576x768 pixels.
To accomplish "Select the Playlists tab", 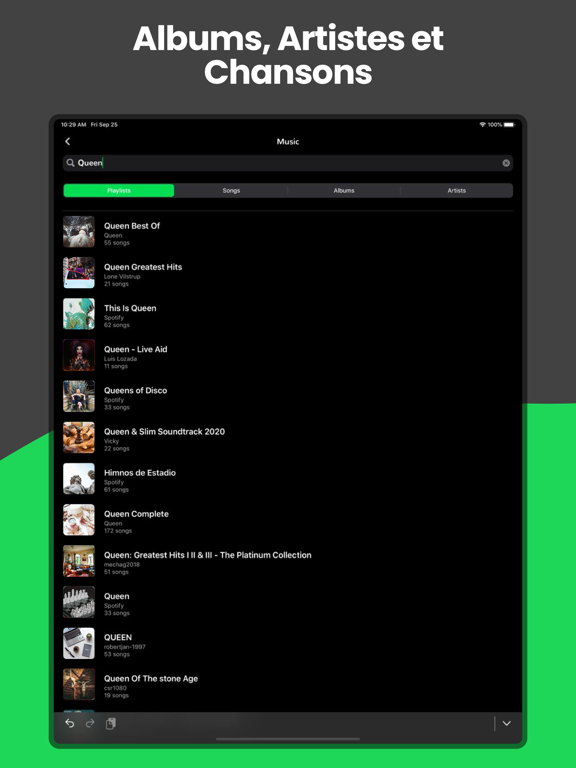I will (x=119, y=191).
